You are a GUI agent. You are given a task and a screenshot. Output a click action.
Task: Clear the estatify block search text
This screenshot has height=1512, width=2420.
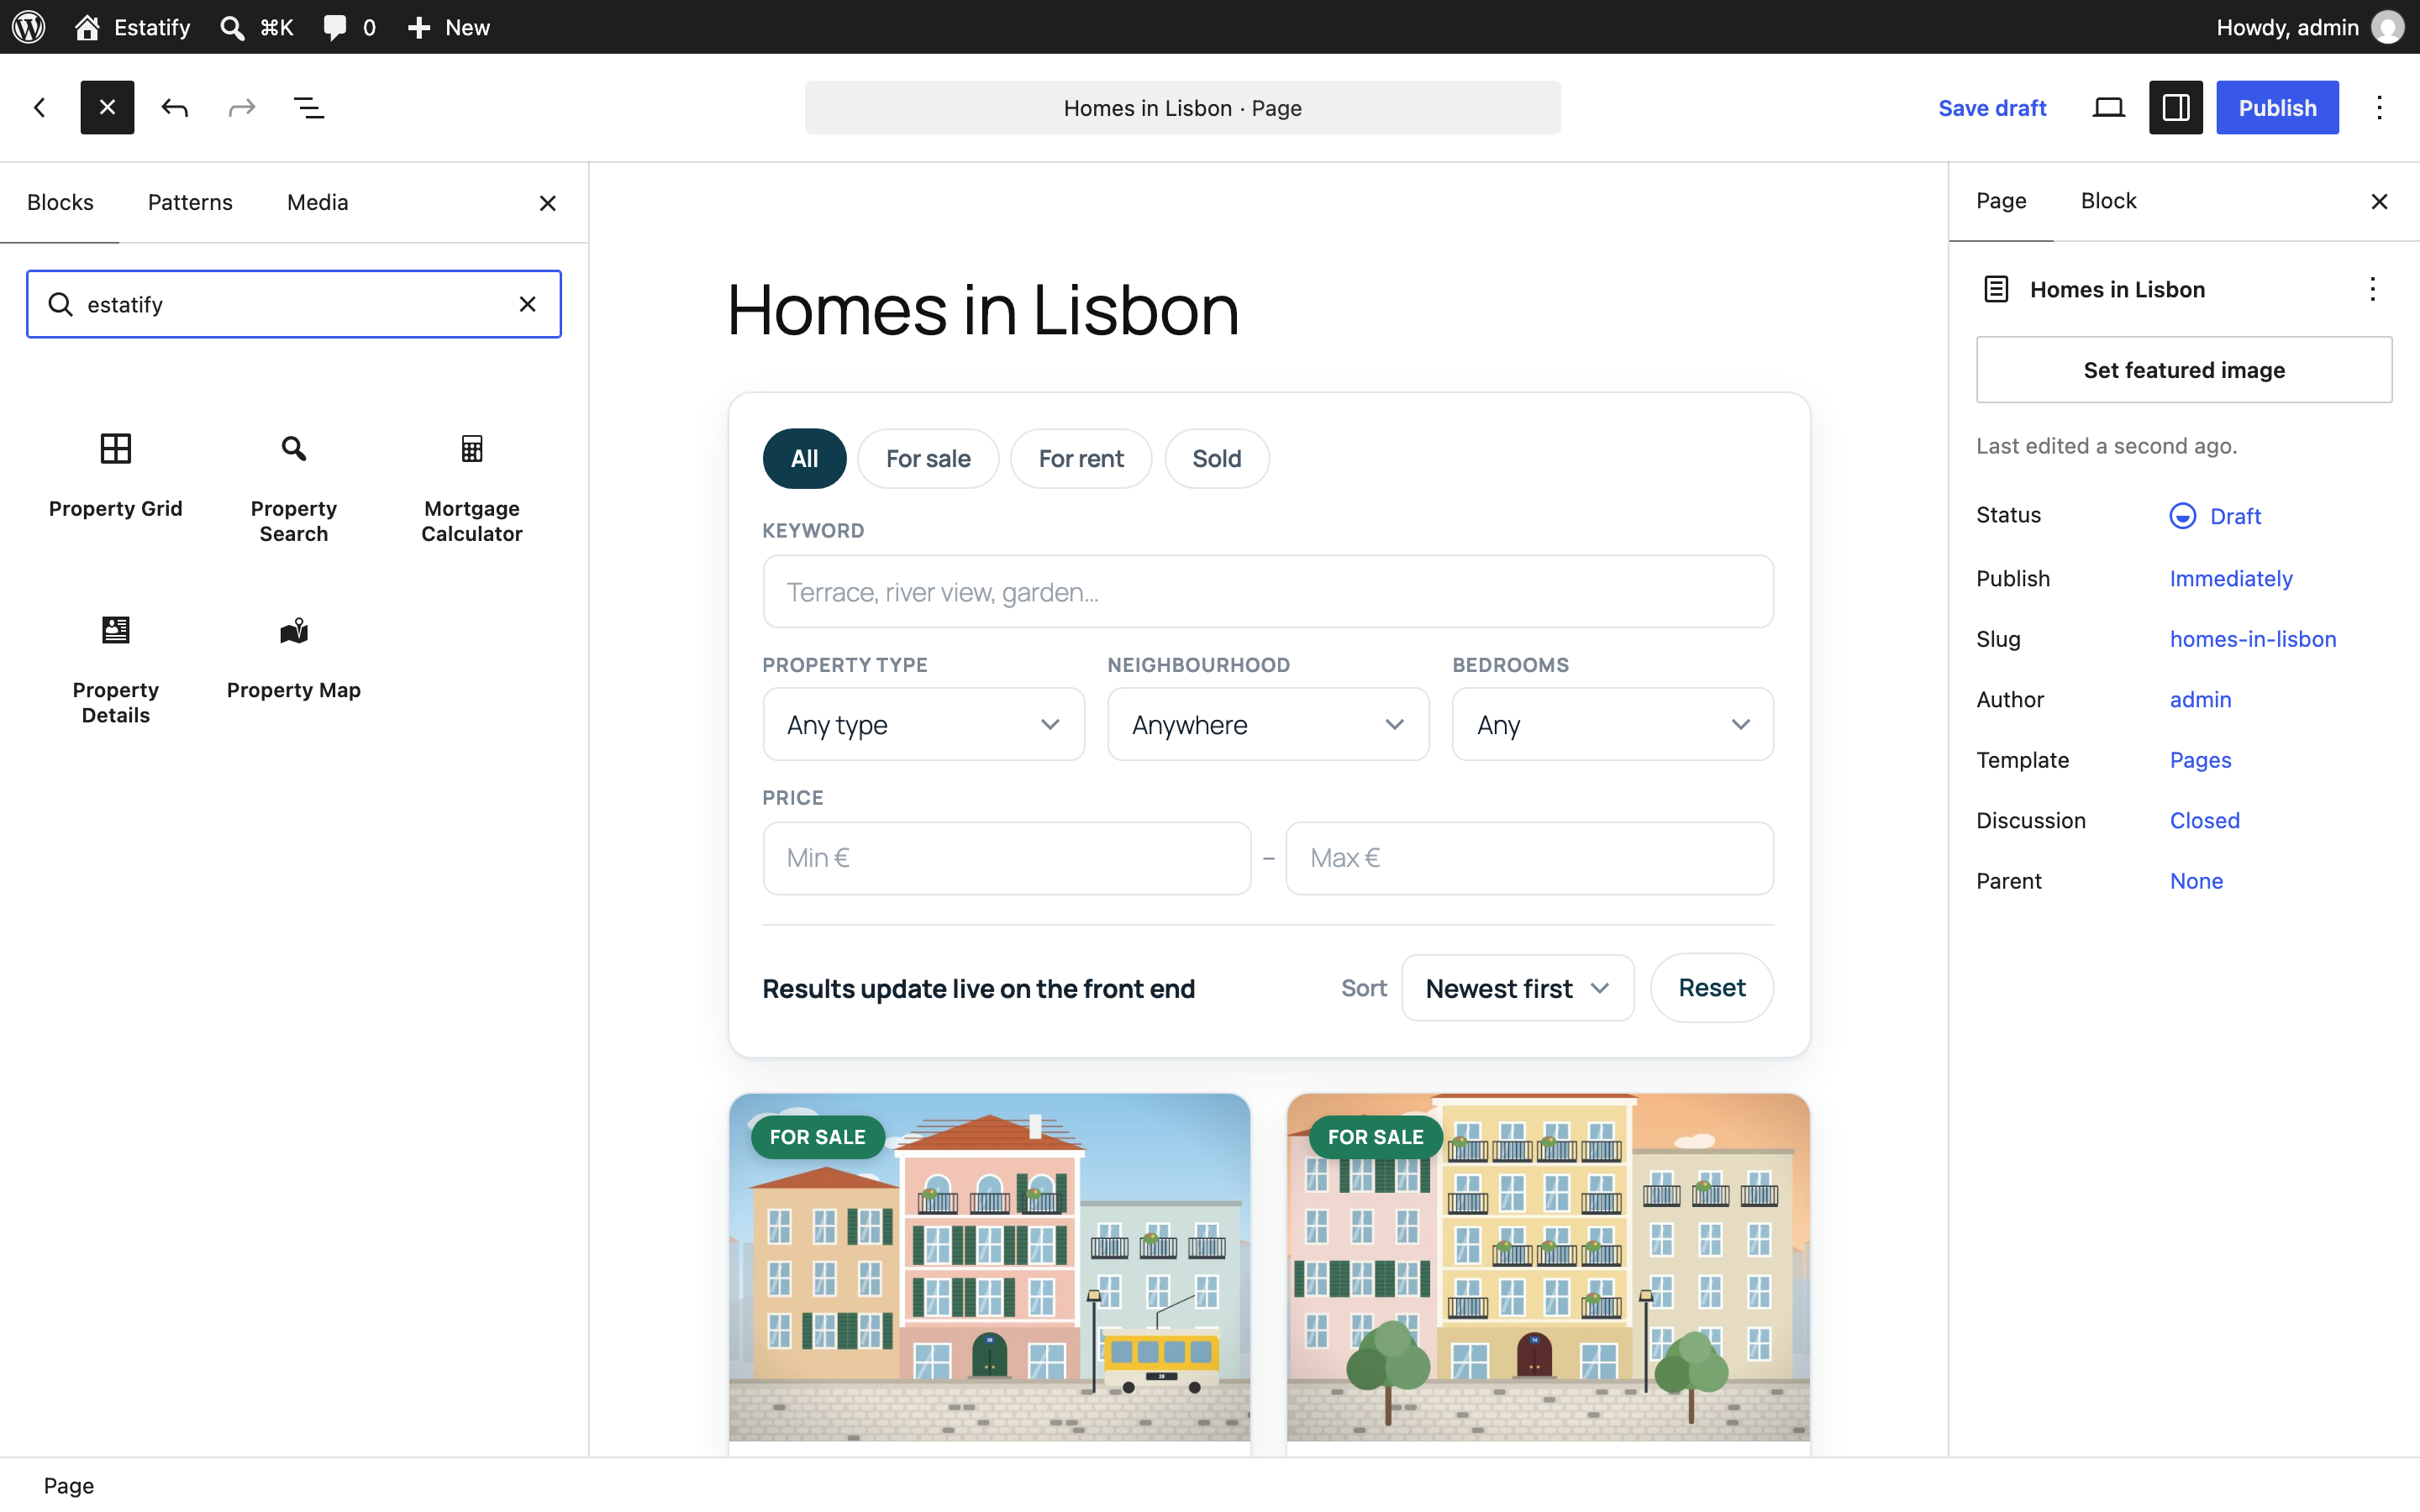click(528, 304)
